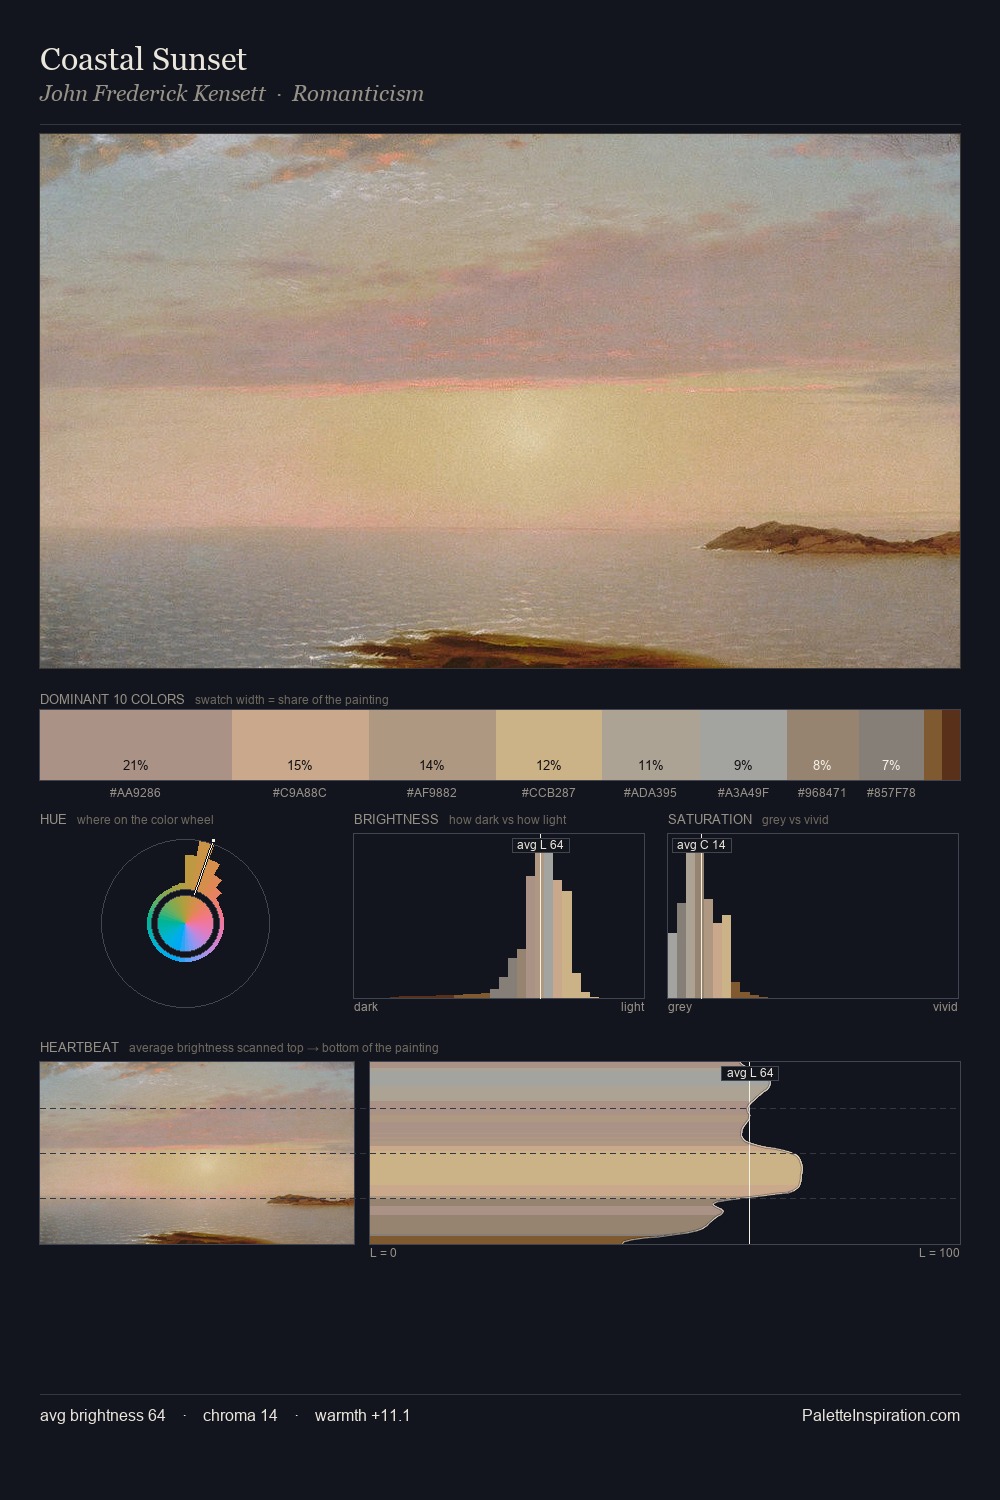This screenshot has height=1500, width=1000.
Task: Click the #AA9286 color swatch showing 21%
Action: [x=136, y=745]
